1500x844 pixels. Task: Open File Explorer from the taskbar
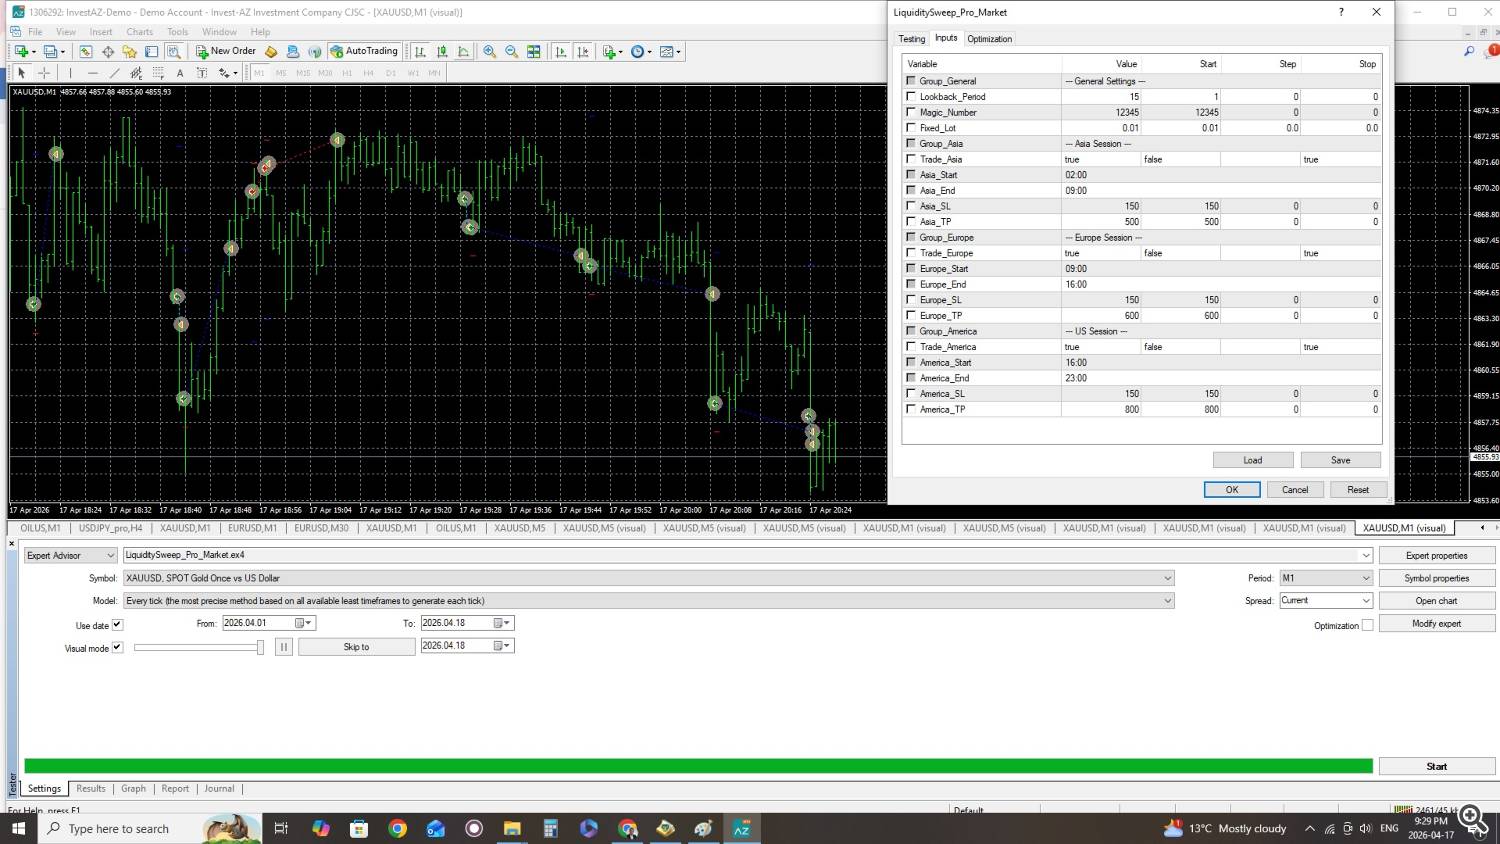click(x=512, y=828)
